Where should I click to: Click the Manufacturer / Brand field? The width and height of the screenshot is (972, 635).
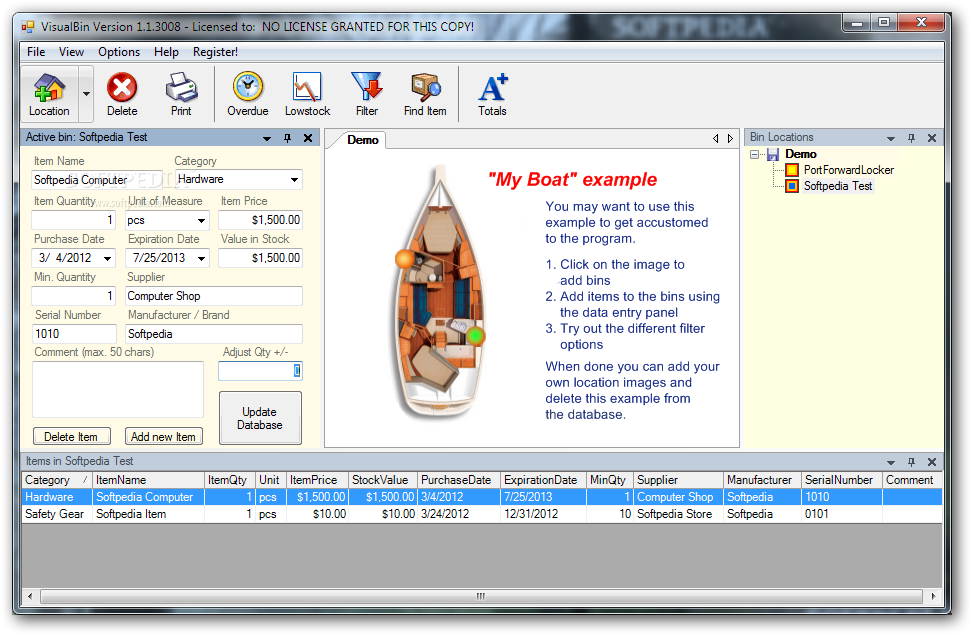[x=214, y=334]
